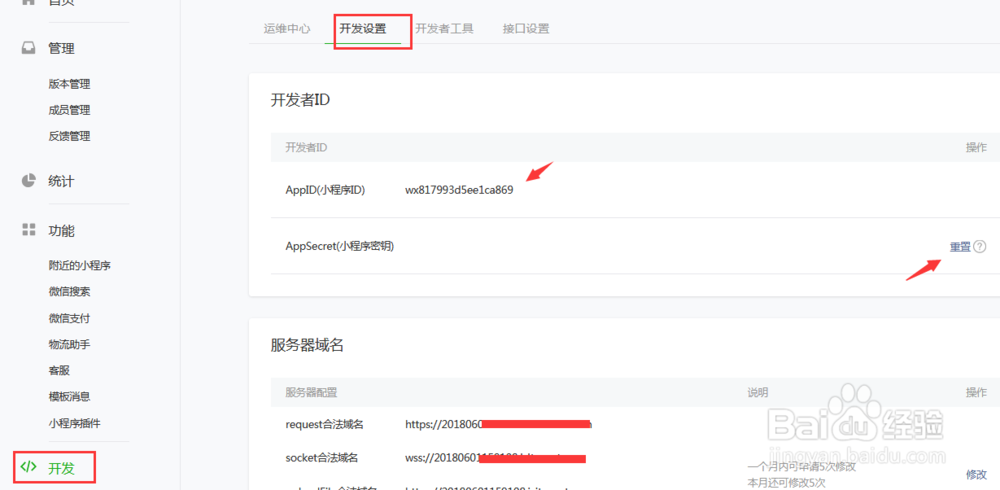This screenshot has height=490, width=1000.
Task: Click the 功能 grid icon
Action: point(28,230)
